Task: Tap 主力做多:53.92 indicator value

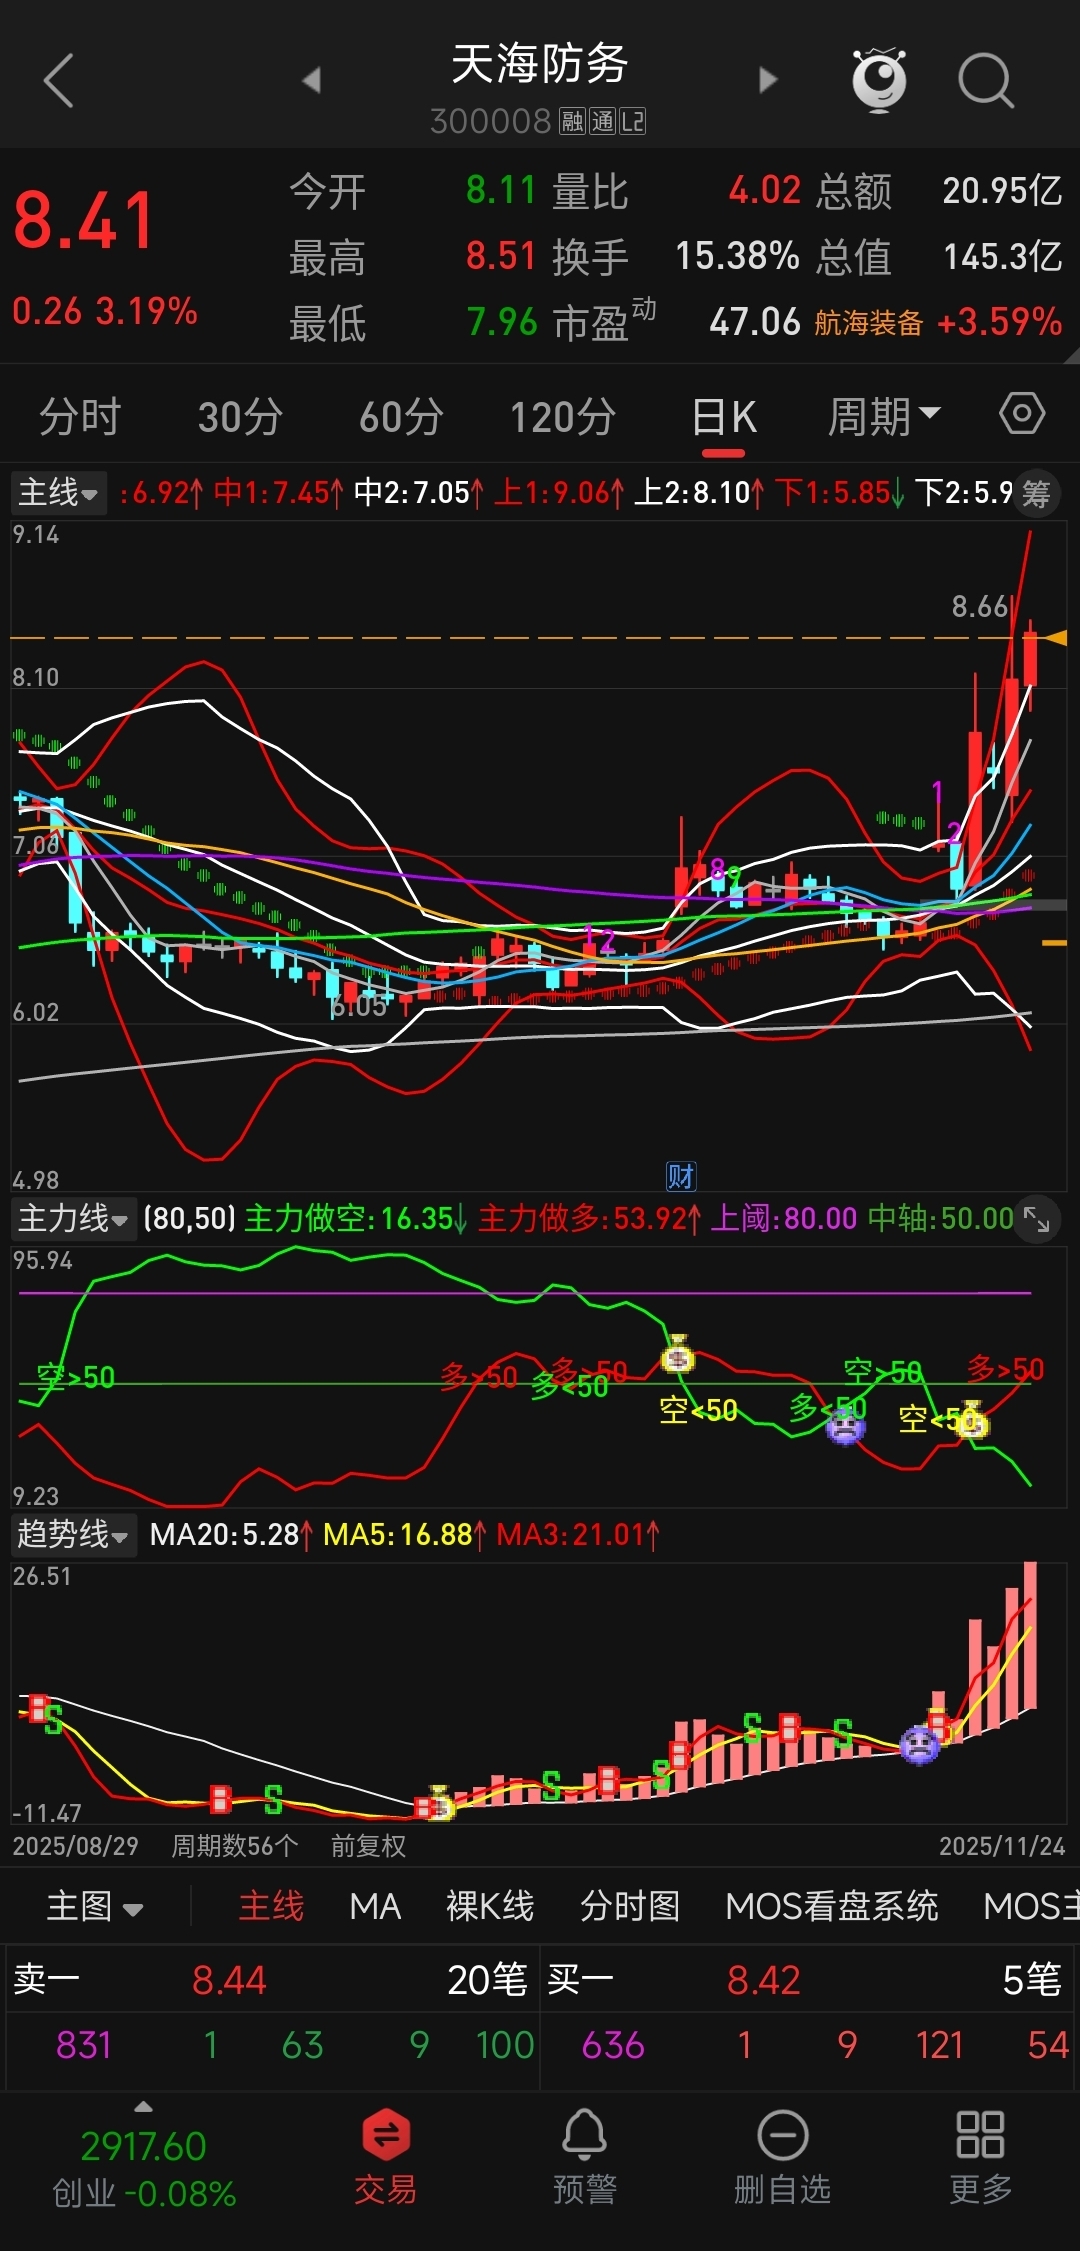Action: coord(589,1218)
